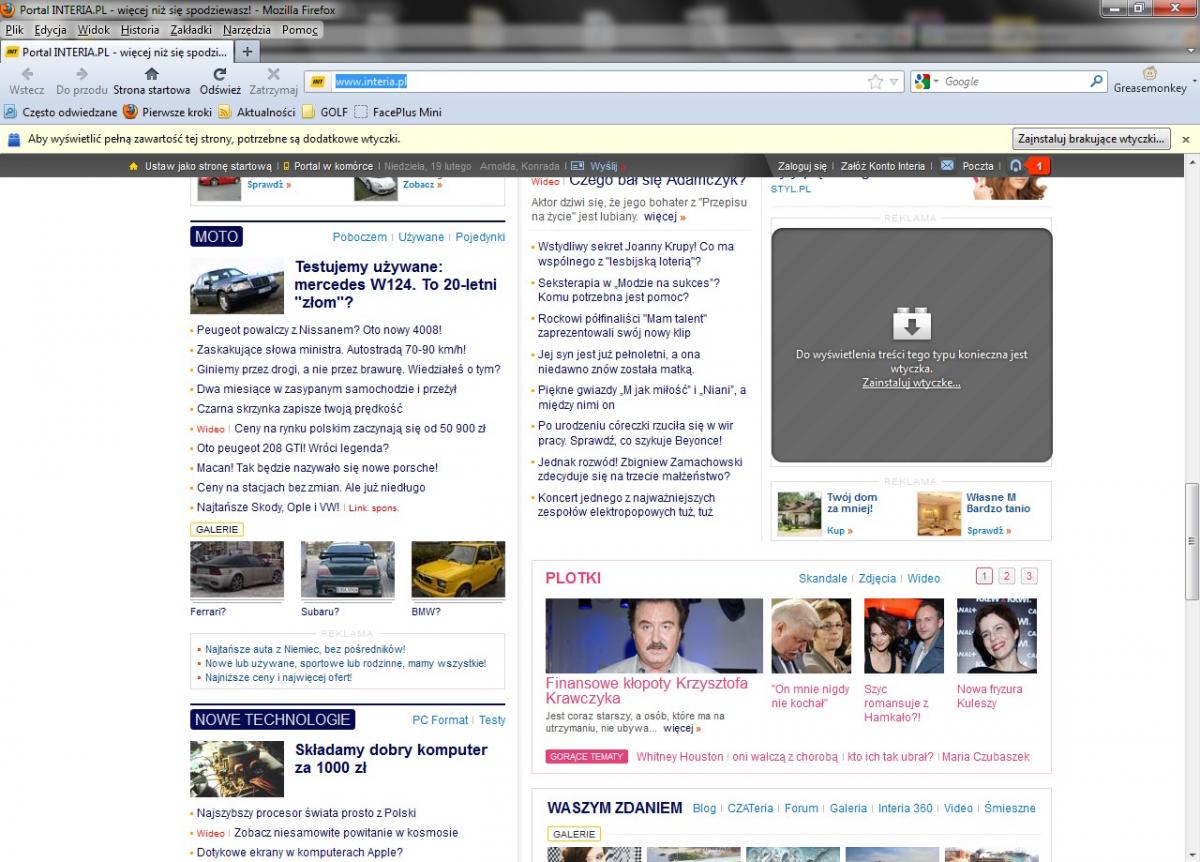The image size is (1200, 862).
Task: Click the search magnifier icon in the Google box
Action: pos(1097,82)
